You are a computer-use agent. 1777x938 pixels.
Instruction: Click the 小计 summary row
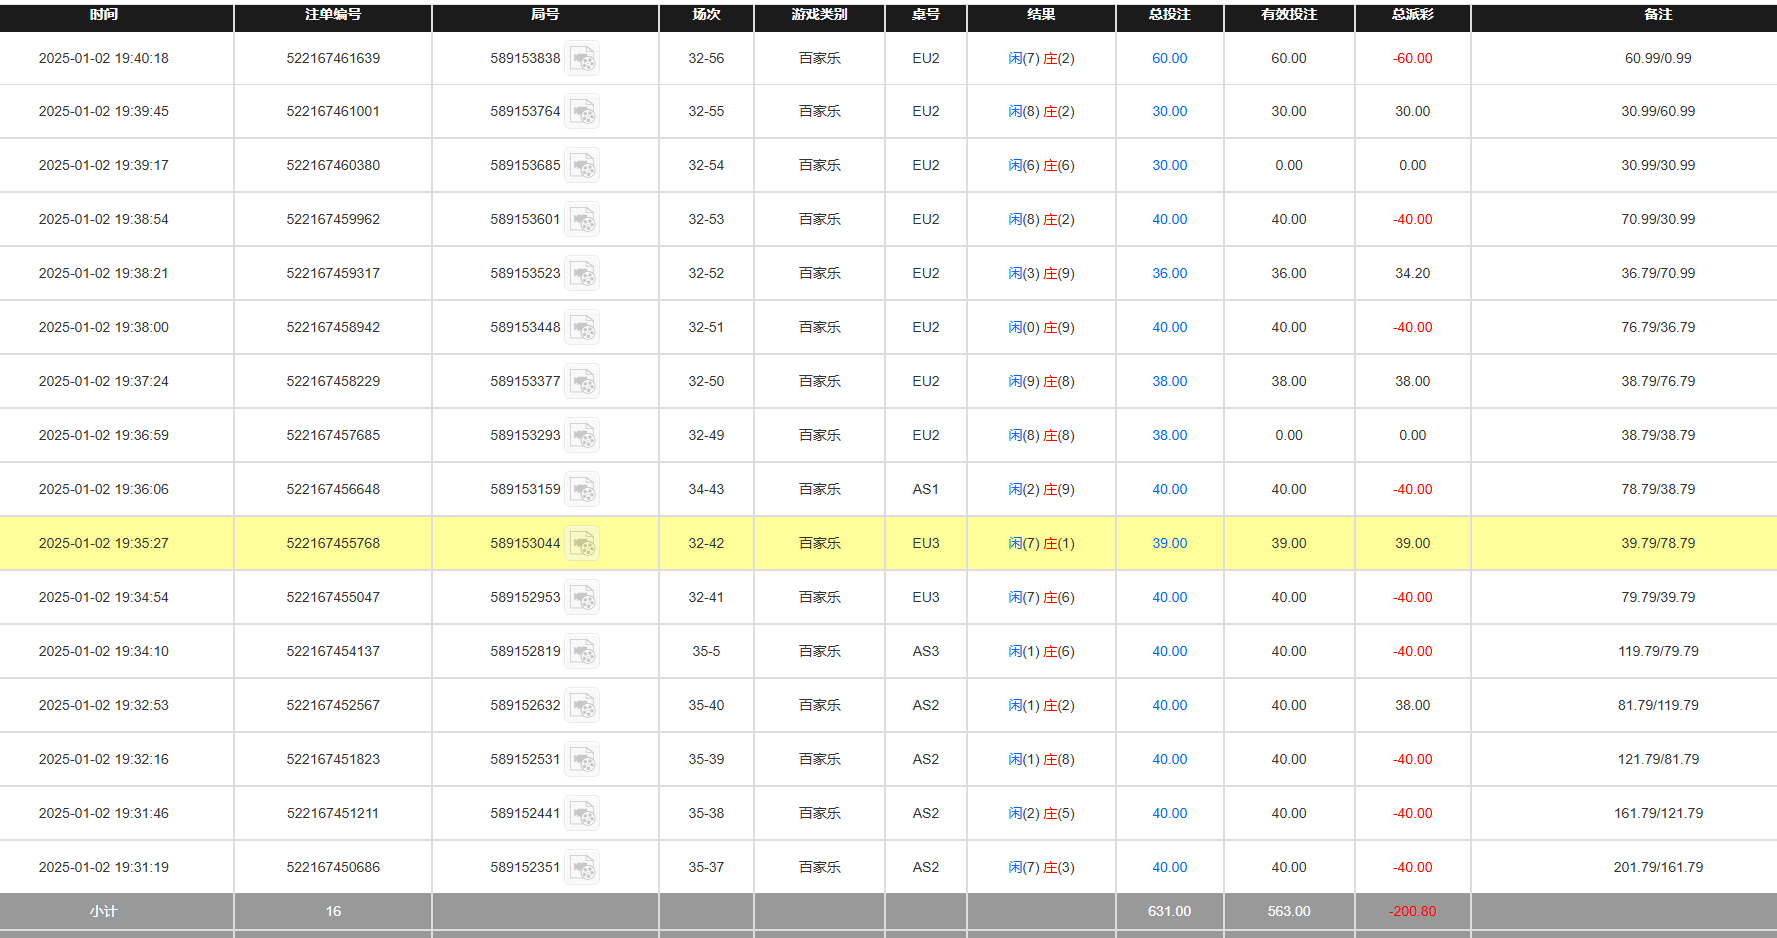tap(104, 911)
